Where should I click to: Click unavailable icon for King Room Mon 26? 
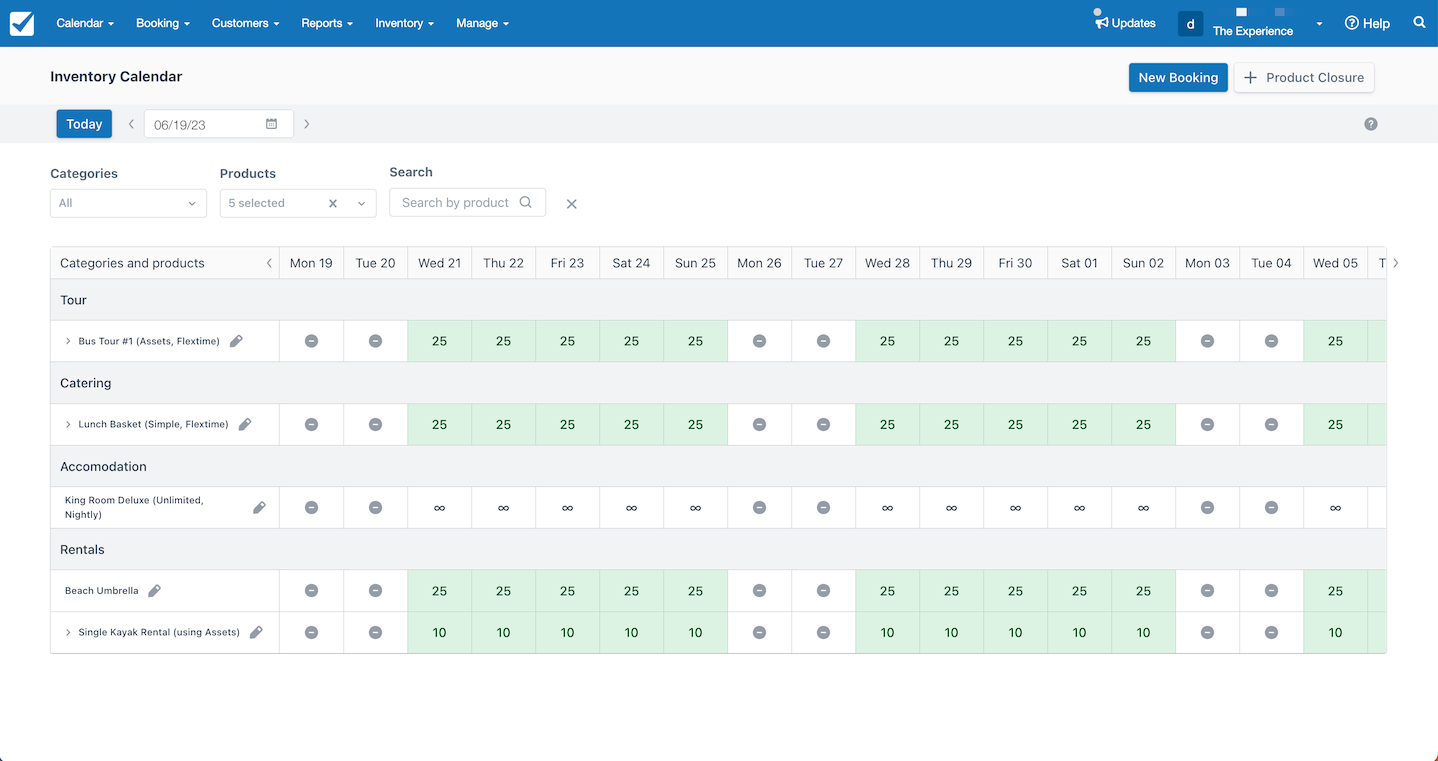click(x=759, y=507)
